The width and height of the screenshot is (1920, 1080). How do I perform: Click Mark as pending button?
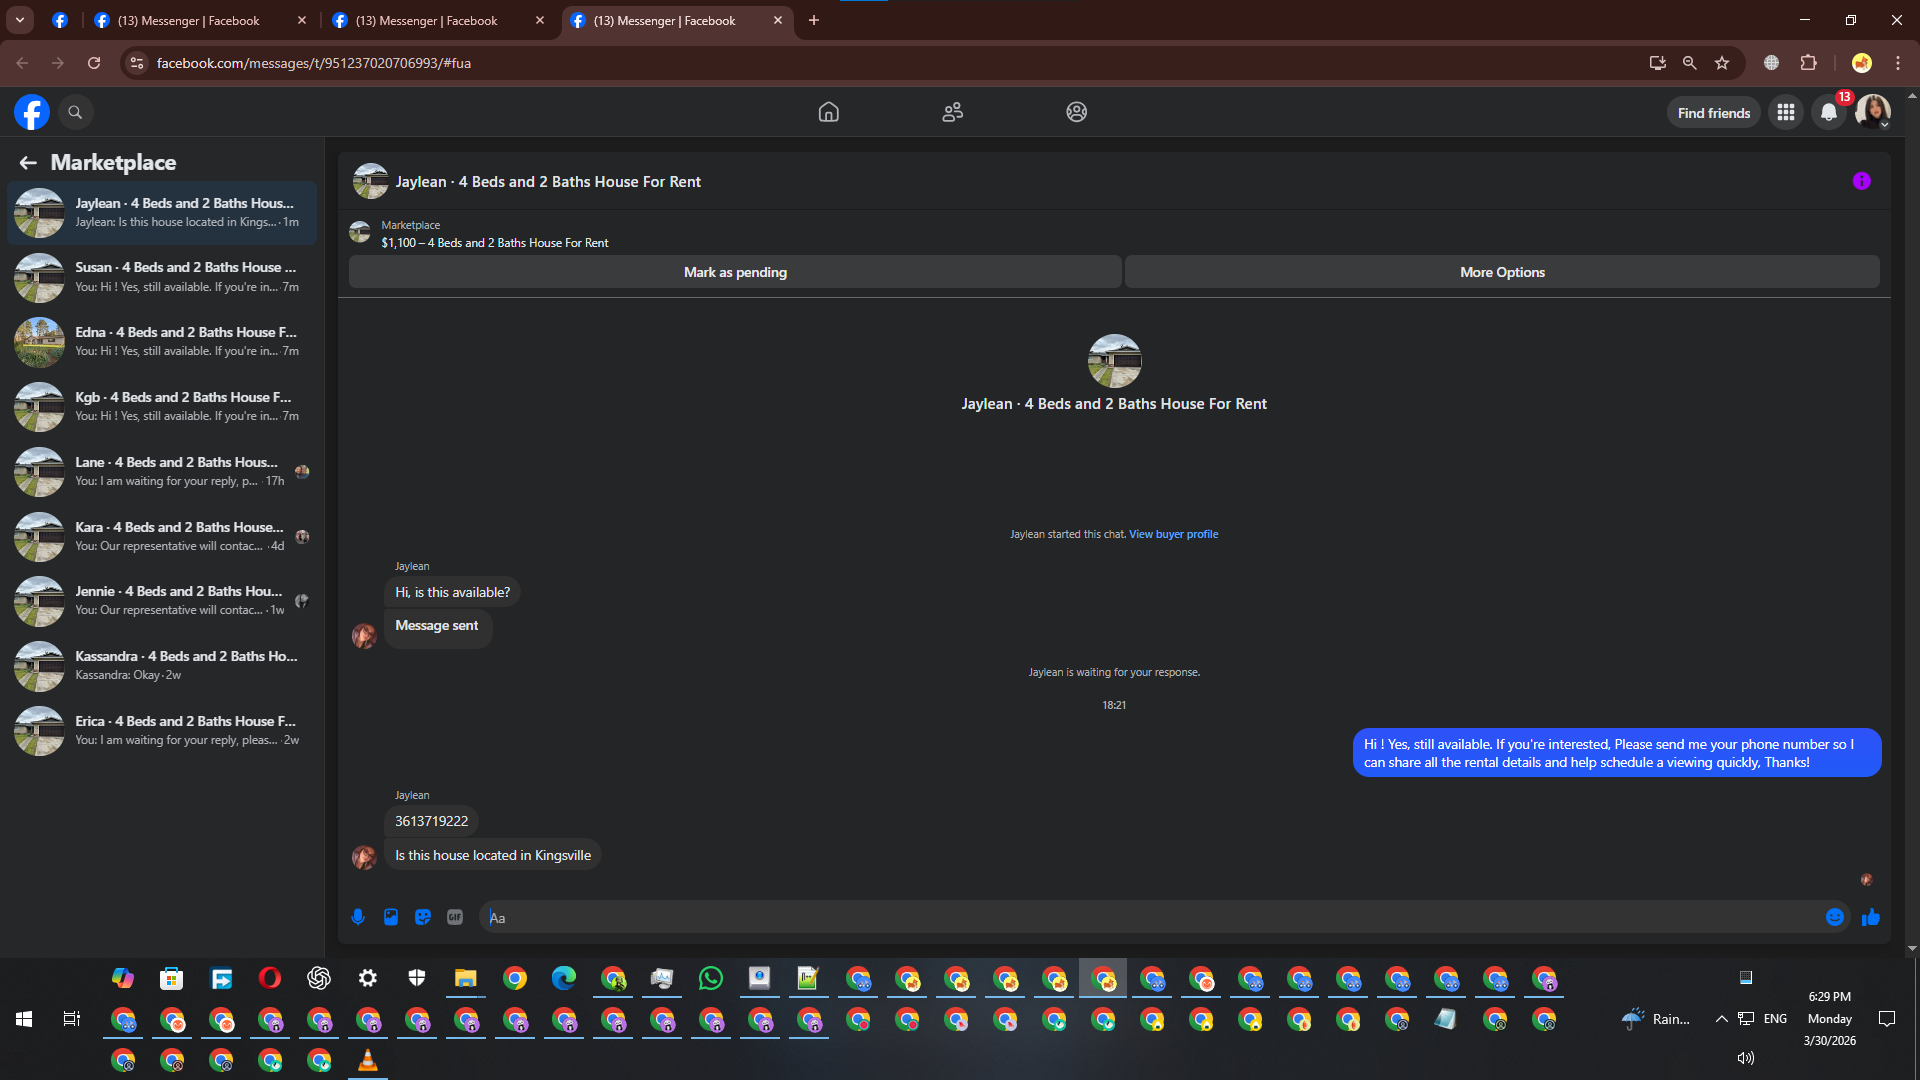pos(735,272)
